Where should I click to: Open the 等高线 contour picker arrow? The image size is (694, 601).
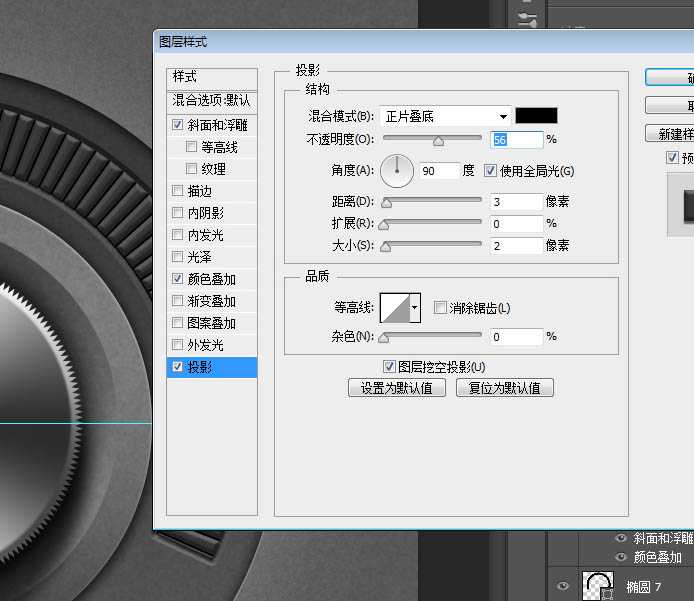tap(415, 308)
